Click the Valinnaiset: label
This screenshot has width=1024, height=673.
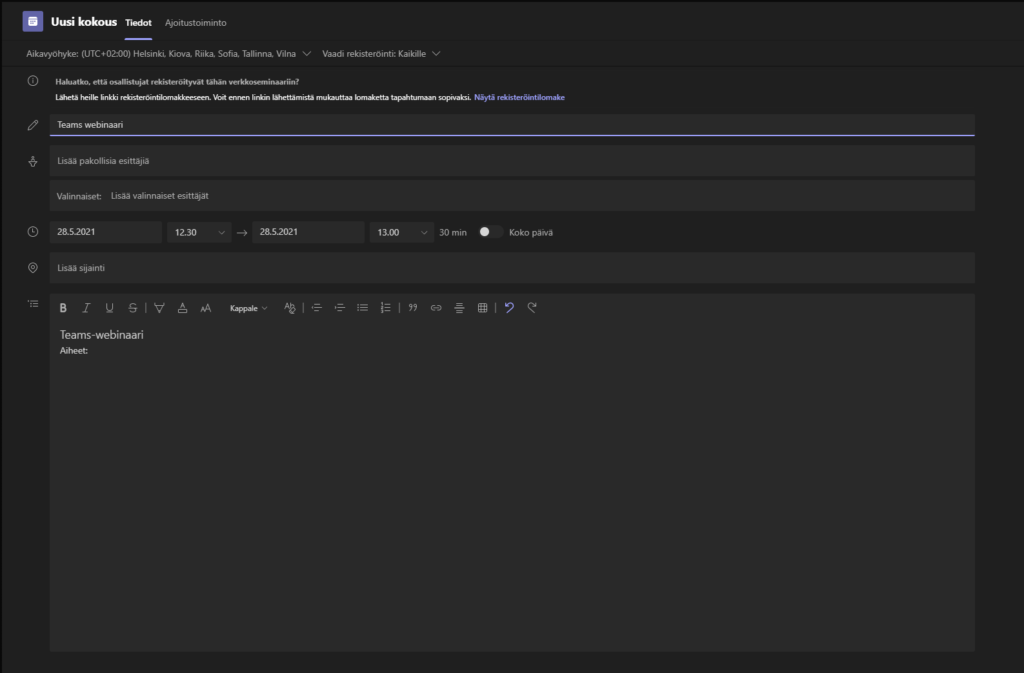coord(78,196)
